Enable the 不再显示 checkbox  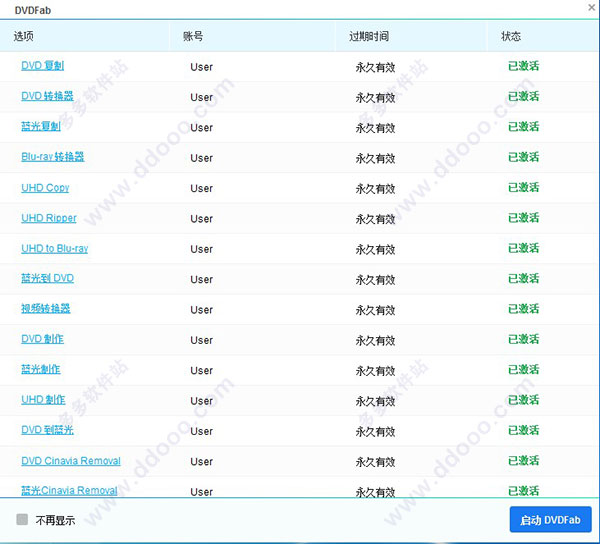coord(22,520)
